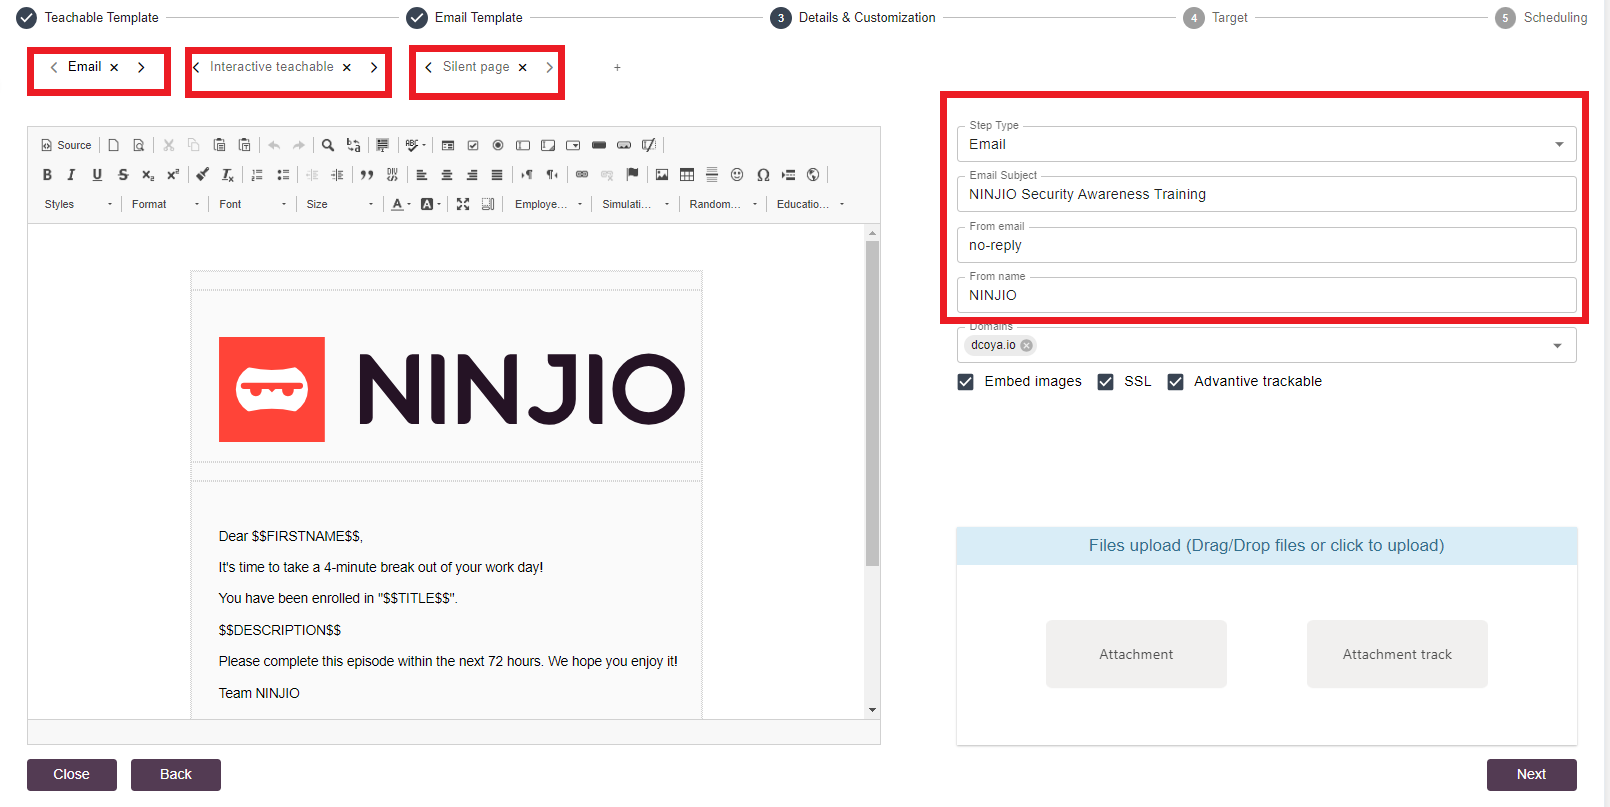This screenshot has height=807, width=1610.
Task: Click the Next button
Action: 1531,774
